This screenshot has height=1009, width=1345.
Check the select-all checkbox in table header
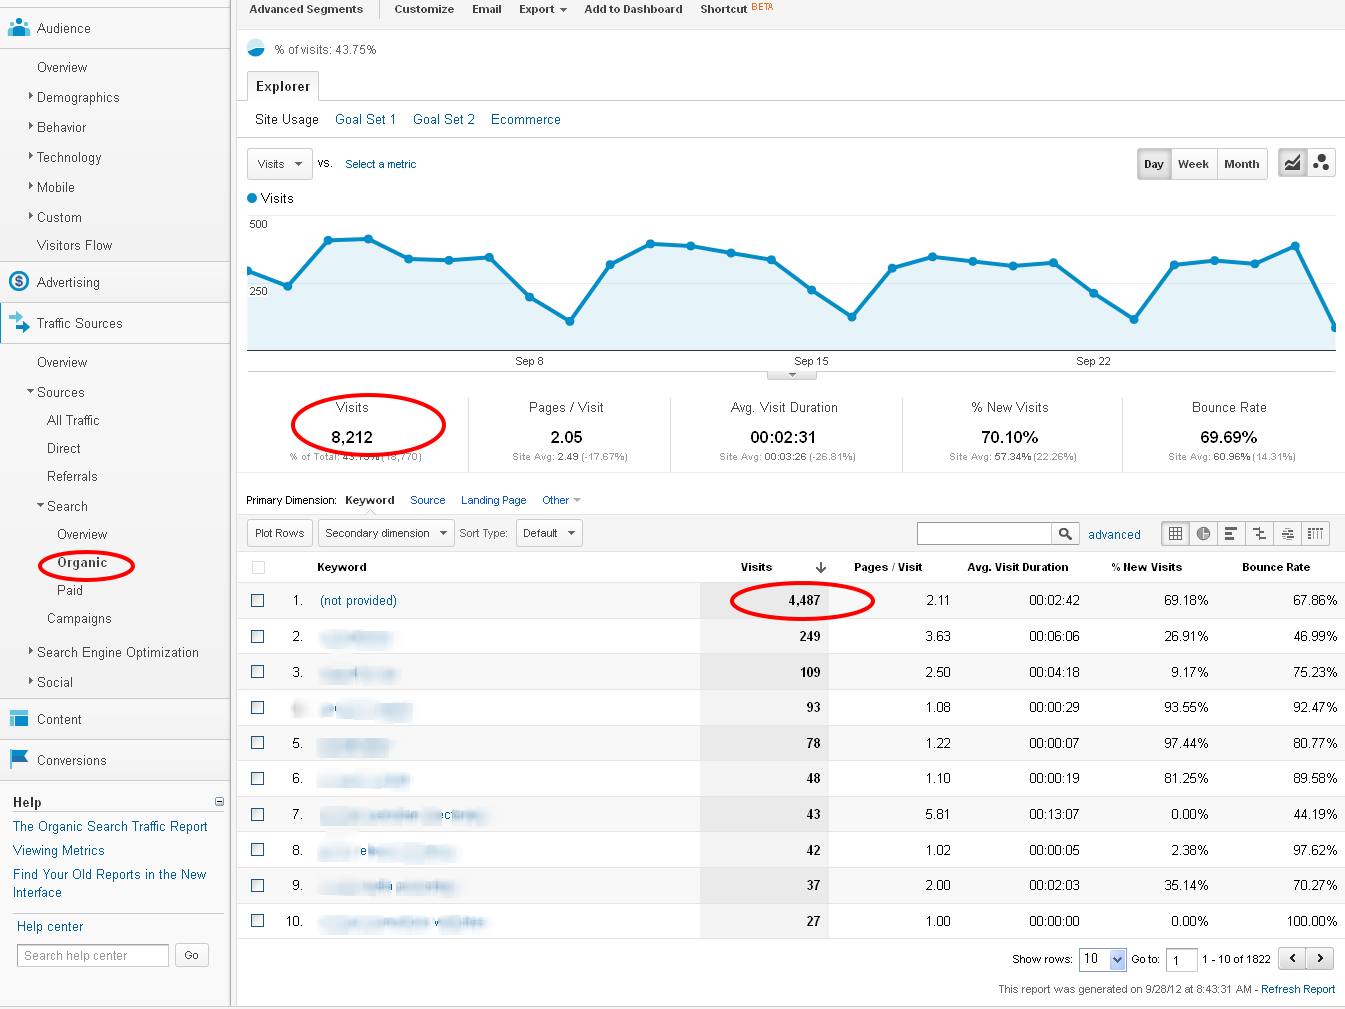(259, 568)
